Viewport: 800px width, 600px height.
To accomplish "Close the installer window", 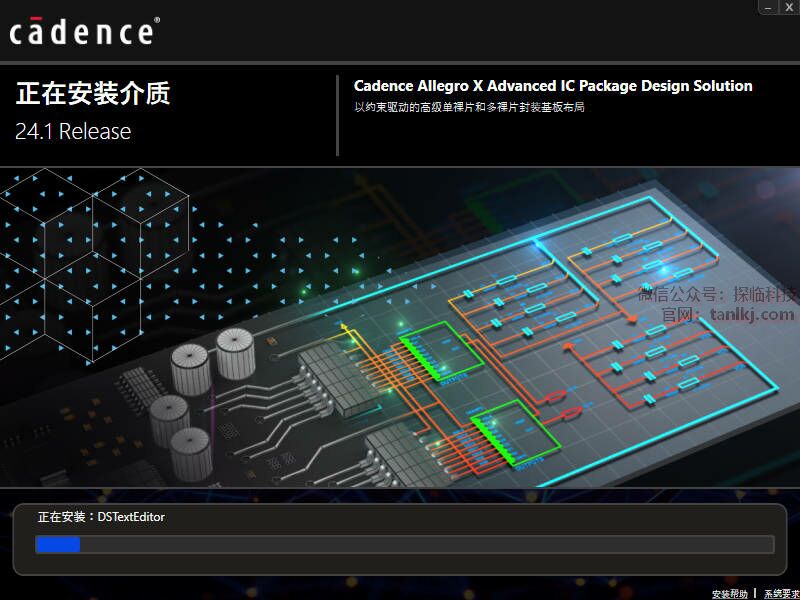I will tap(789, 7).
